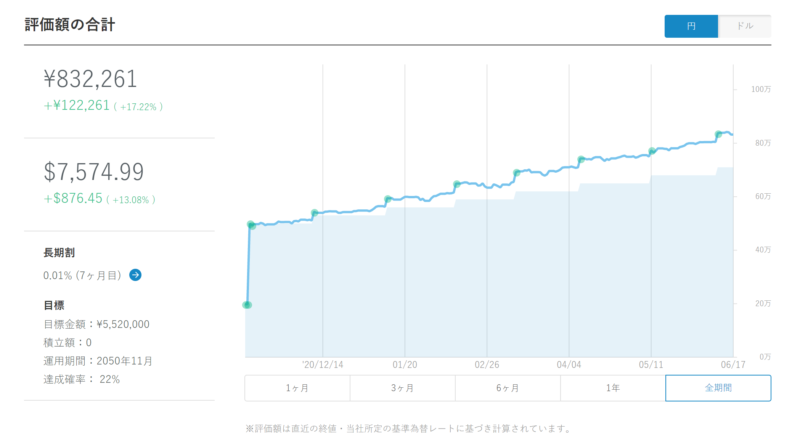Click the 目標金額 ¥5,520,000 goal line
Image resolution: width=800 pixels, height=443 pixels.
coord(96,325)
